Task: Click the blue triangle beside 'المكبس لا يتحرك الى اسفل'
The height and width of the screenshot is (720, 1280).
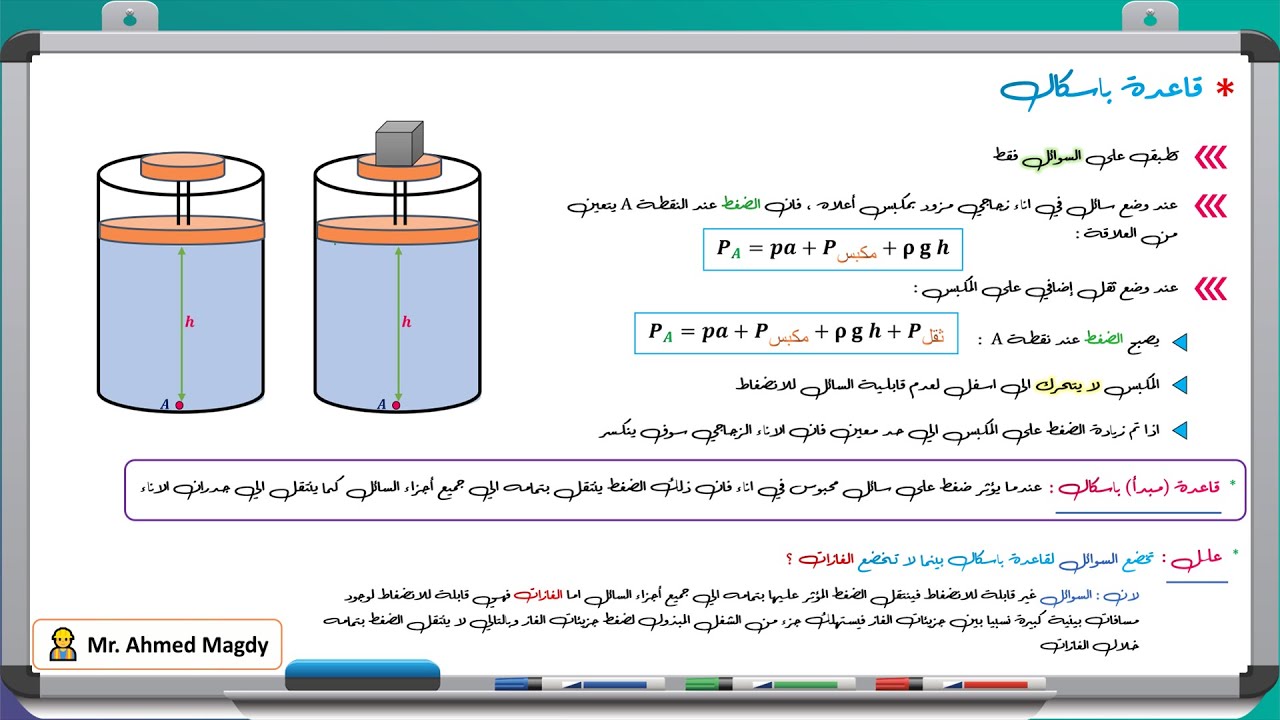Action: click(x=1180, y=385)
